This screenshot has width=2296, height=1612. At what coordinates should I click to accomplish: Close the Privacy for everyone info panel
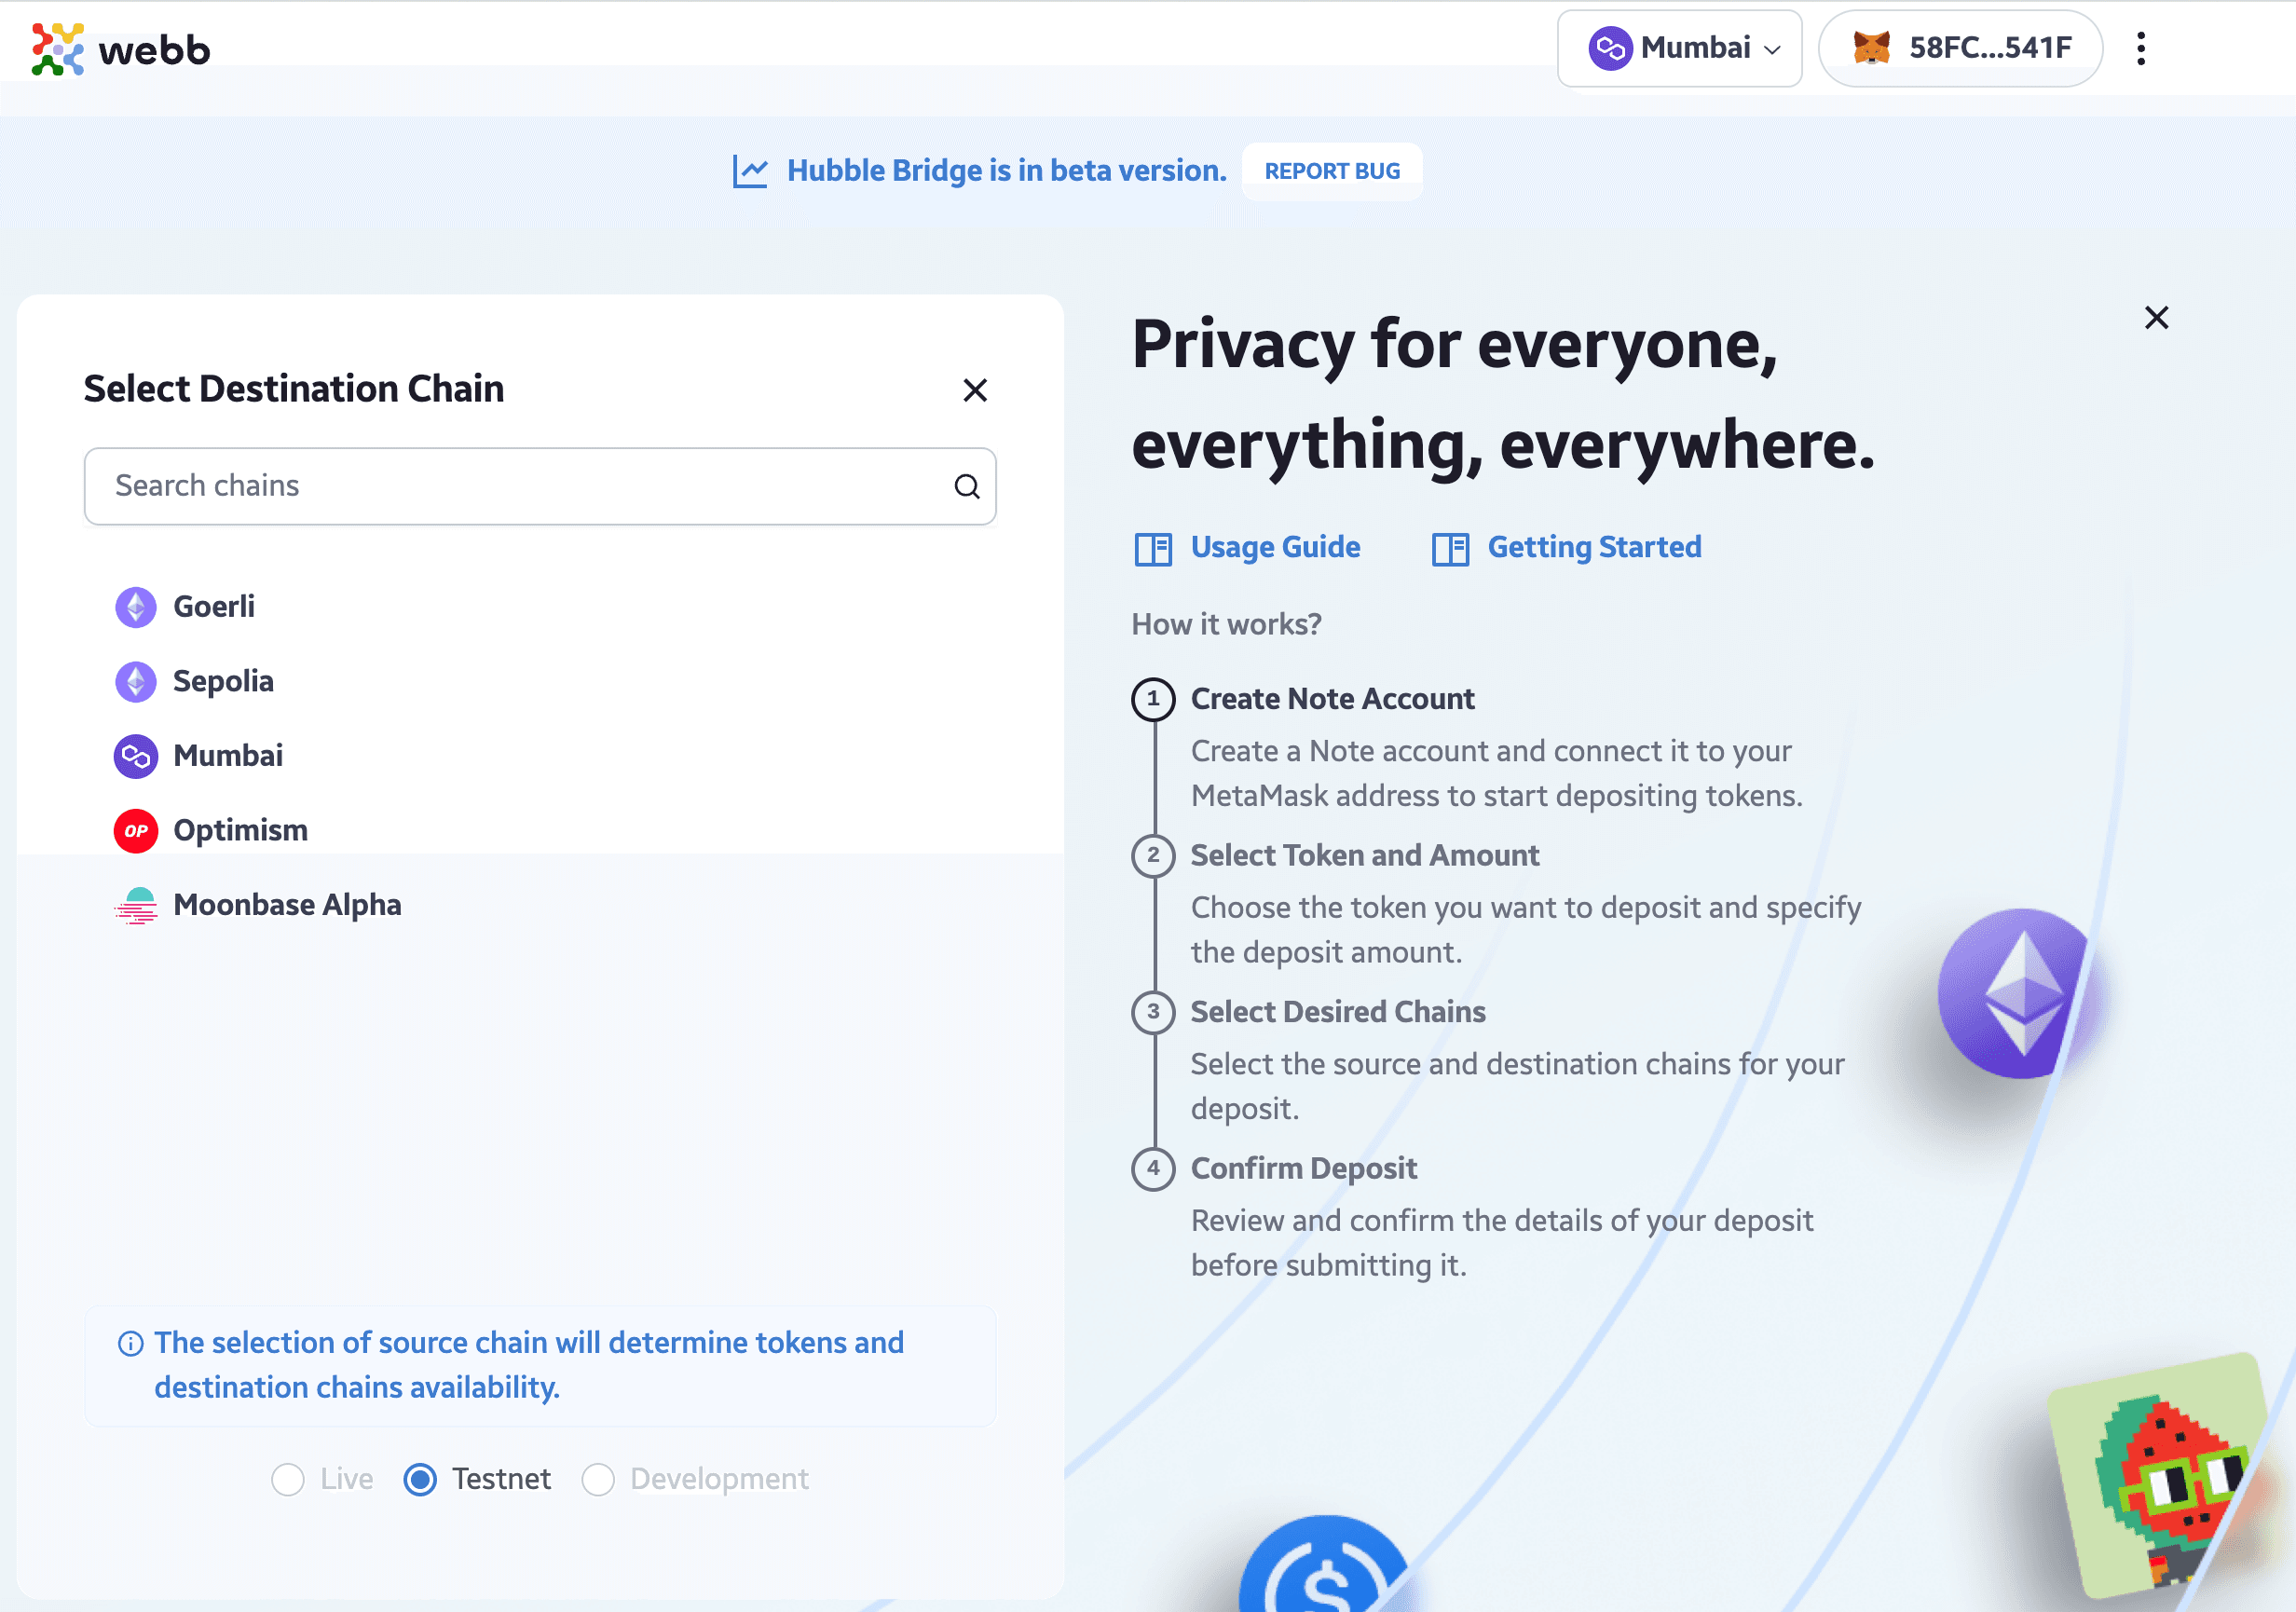click(2157, 318)
